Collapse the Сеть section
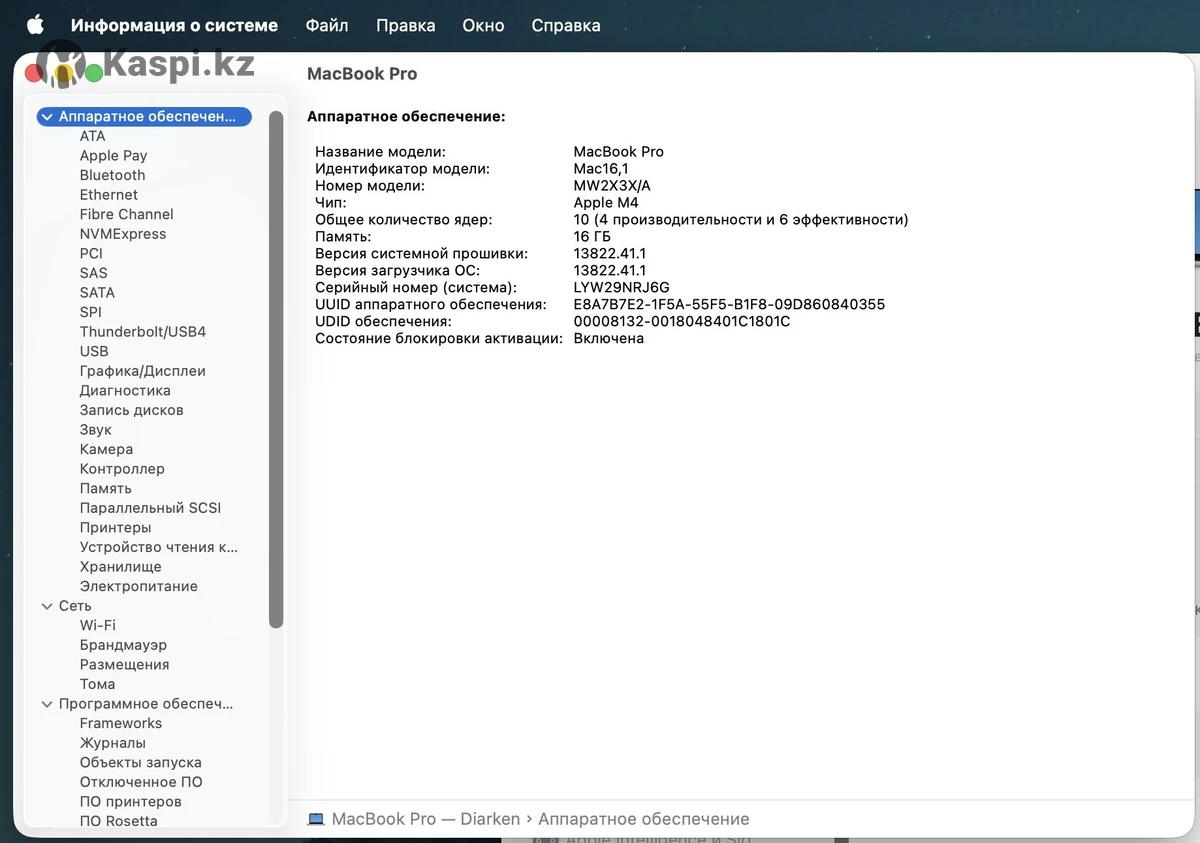The image size is (1200, 843). click(47, 606)
